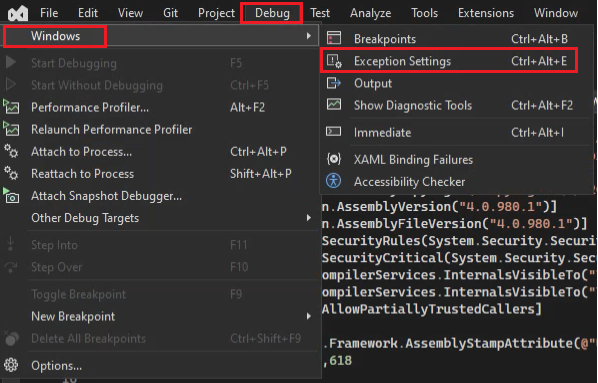598x383 pixels.
Task: Choose Breakpoints from the submenu
Action: pyautogui.click(x=456, y=39)
